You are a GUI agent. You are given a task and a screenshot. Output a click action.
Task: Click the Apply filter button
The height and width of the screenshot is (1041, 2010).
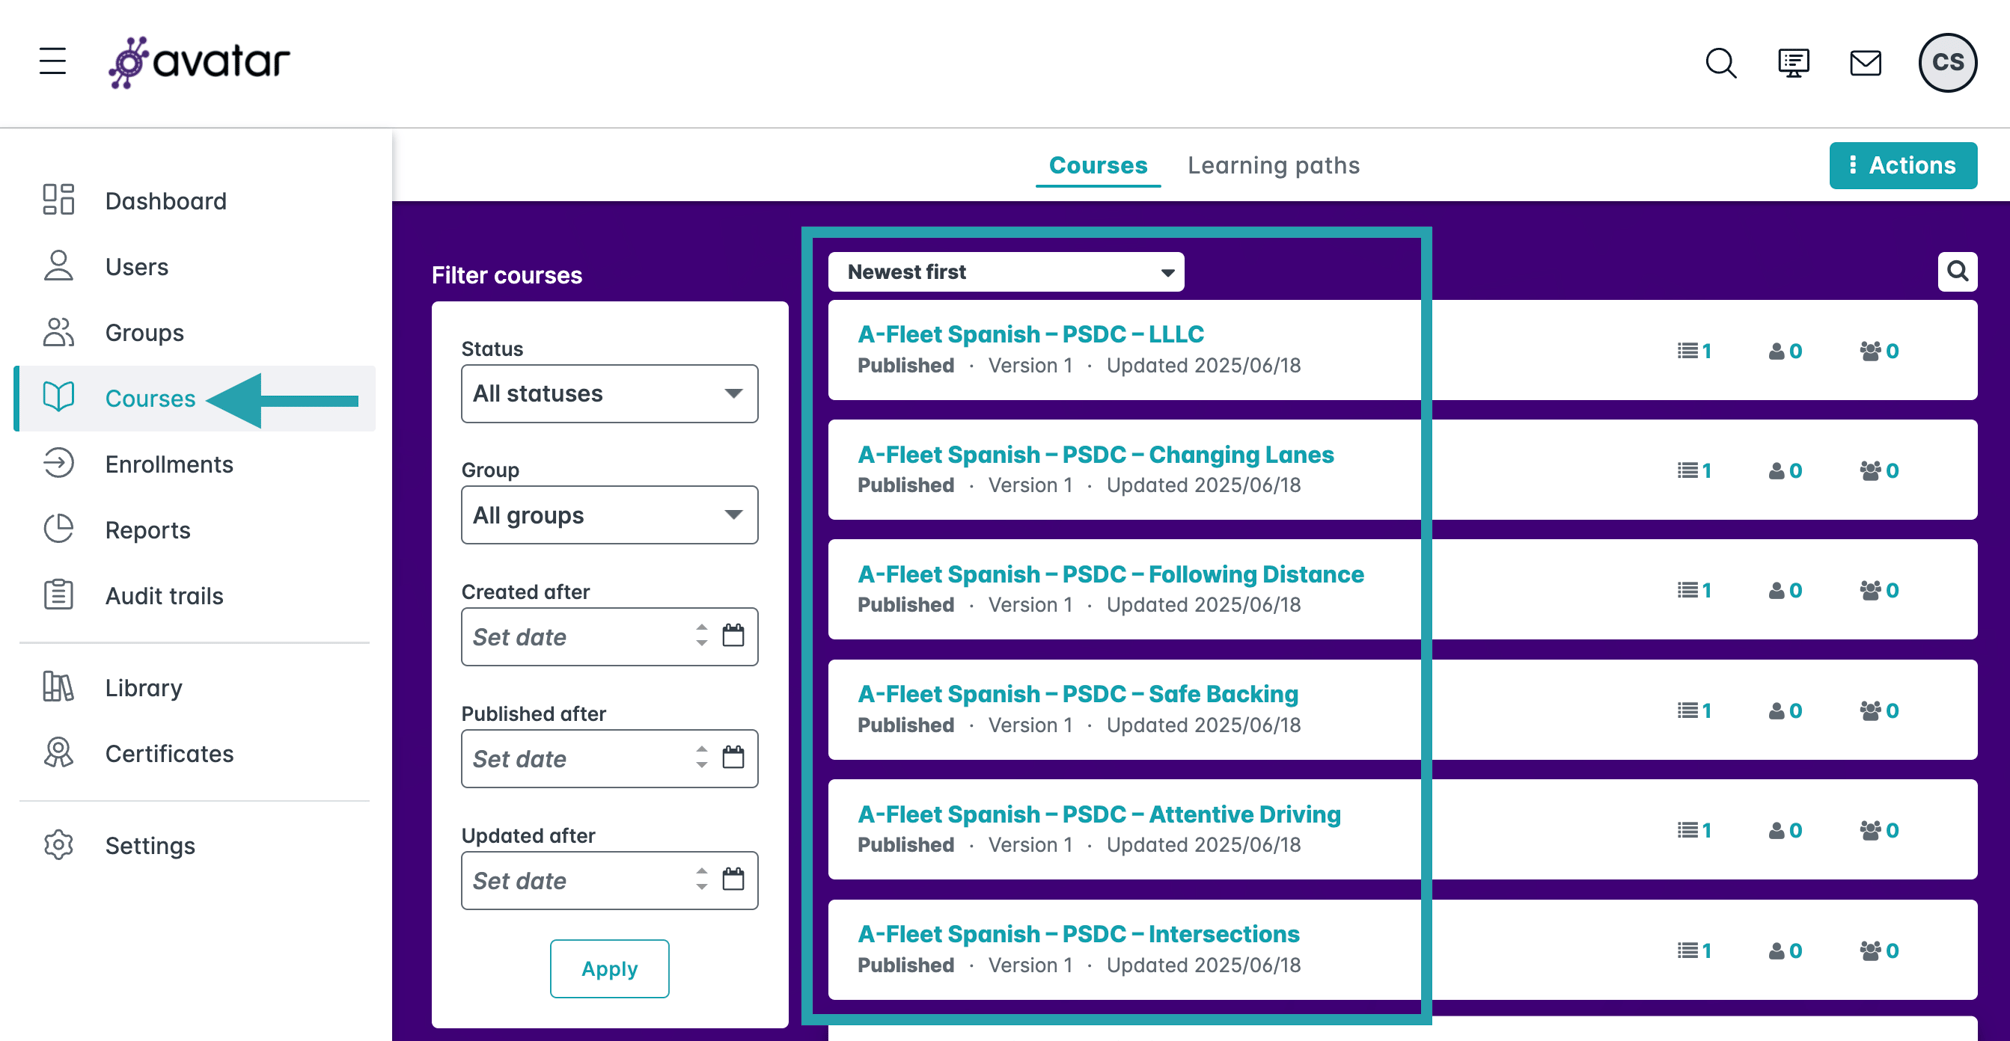point(609,968)
